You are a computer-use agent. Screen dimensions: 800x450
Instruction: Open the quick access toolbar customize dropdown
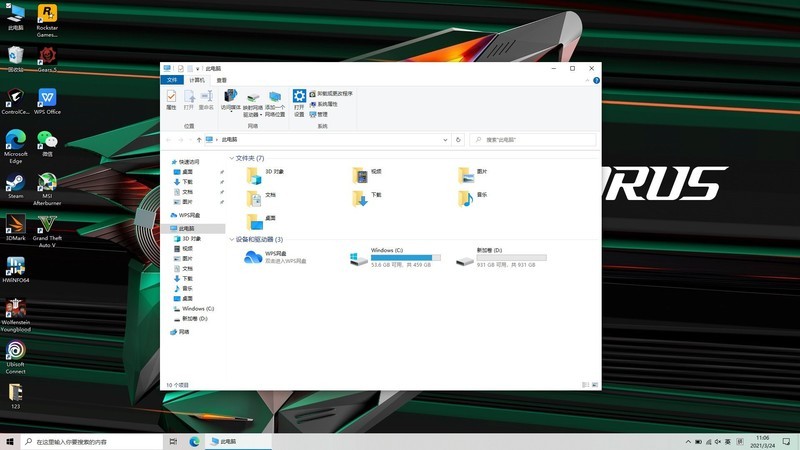point(197,68)
